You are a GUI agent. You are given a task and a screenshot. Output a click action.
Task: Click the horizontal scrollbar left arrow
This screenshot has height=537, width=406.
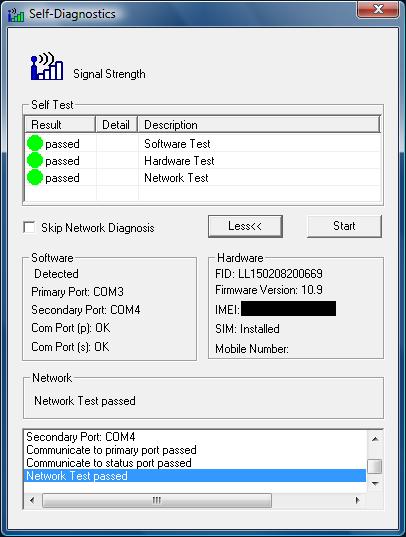tap(32, 500)
